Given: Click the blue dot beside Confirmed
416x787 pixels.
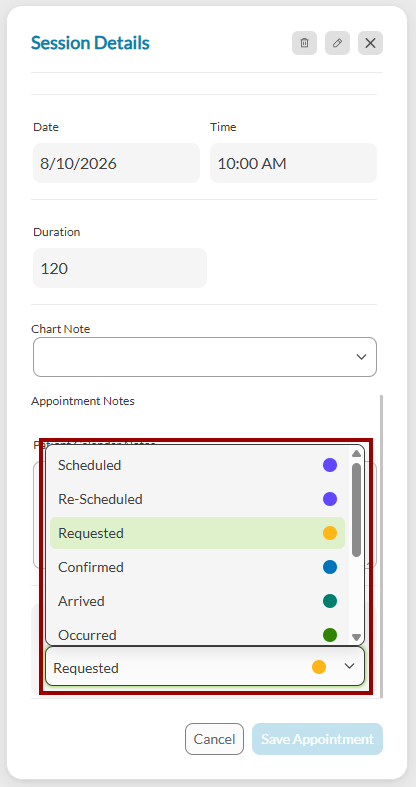Looking at the screenshot, I should coord(330,567).
